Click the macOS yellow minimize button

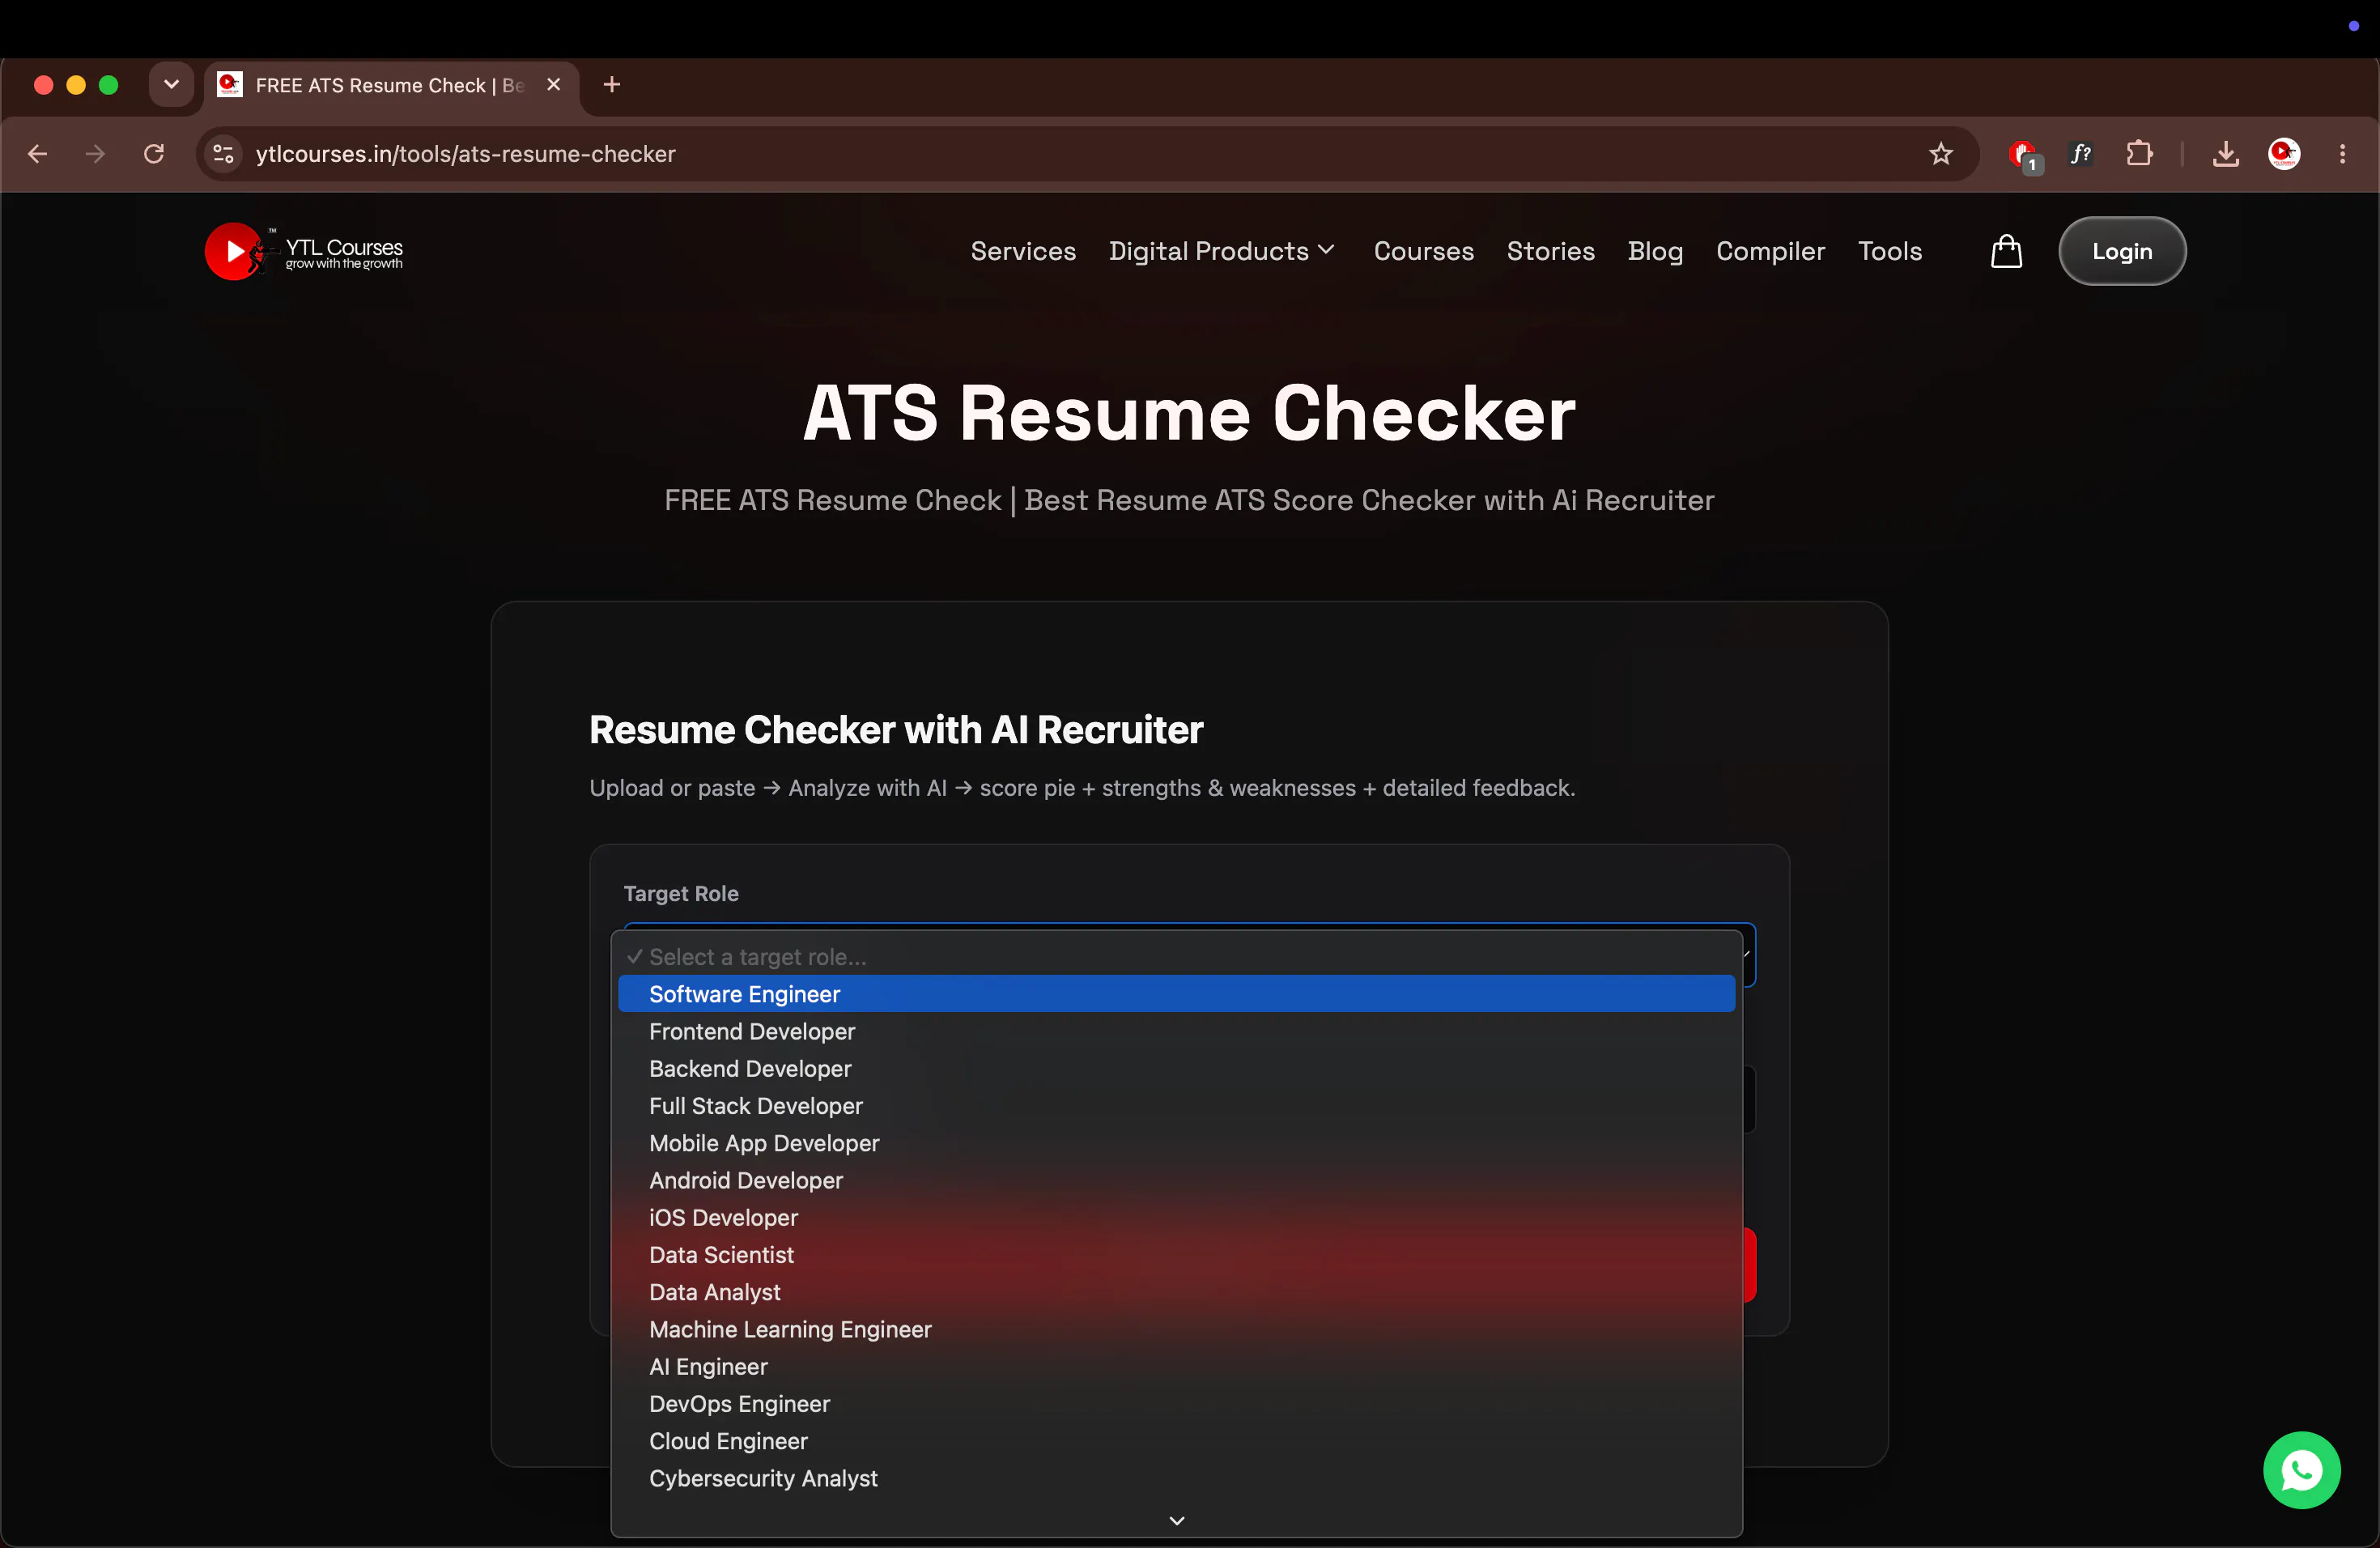click(x=76, y=85)
